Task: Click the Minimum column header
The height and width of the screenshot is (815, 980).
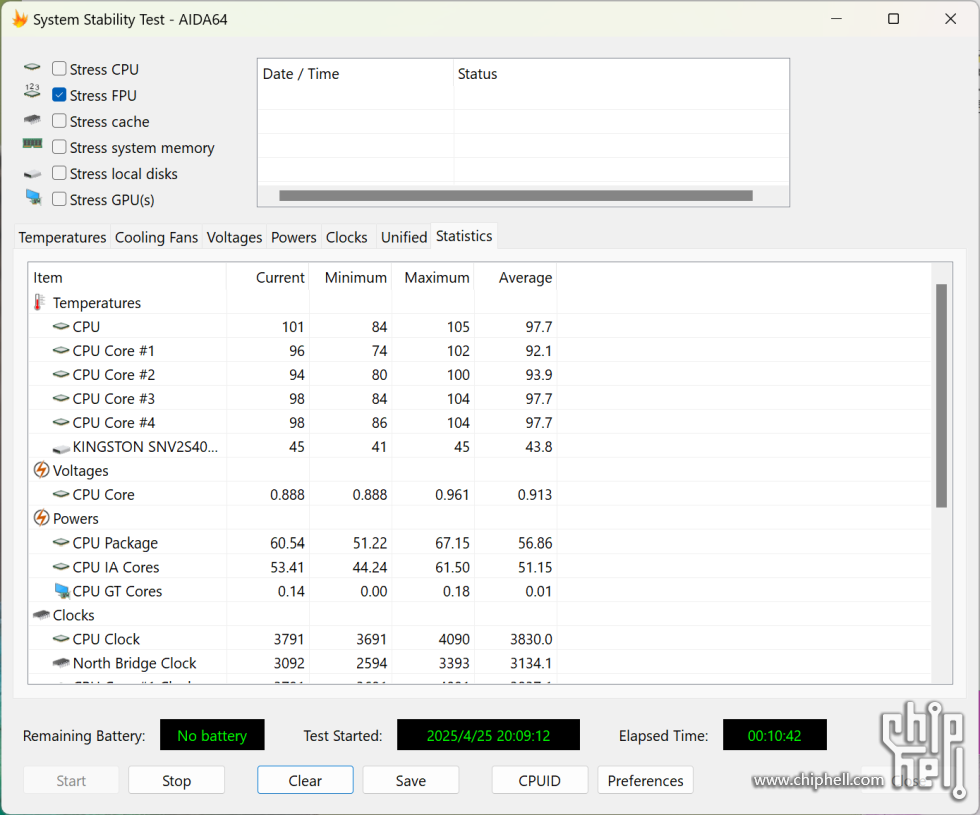Action: click(x=350, y=278)
